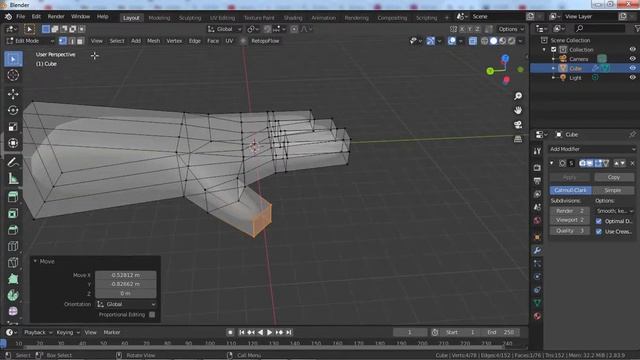Select the Knife tool
This screenshot has width=640, height=360.
point(13,262)
